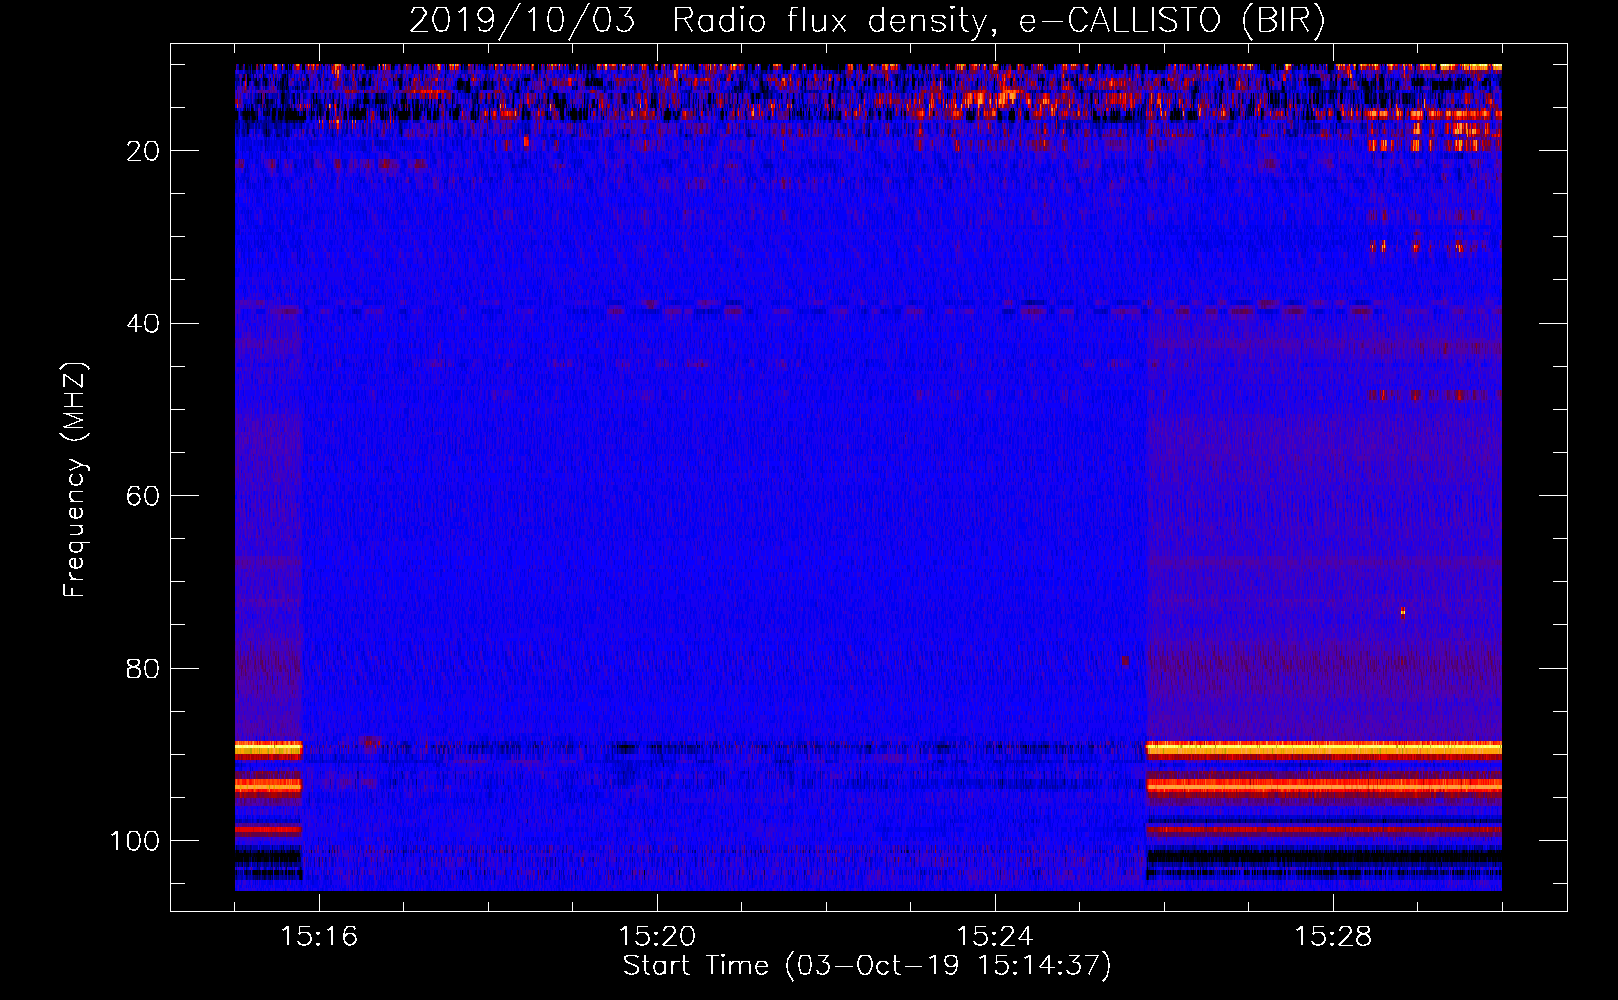Click the 15:28 time tick label
The width and height of the screenshot is (1618, 1000).
1333,937
